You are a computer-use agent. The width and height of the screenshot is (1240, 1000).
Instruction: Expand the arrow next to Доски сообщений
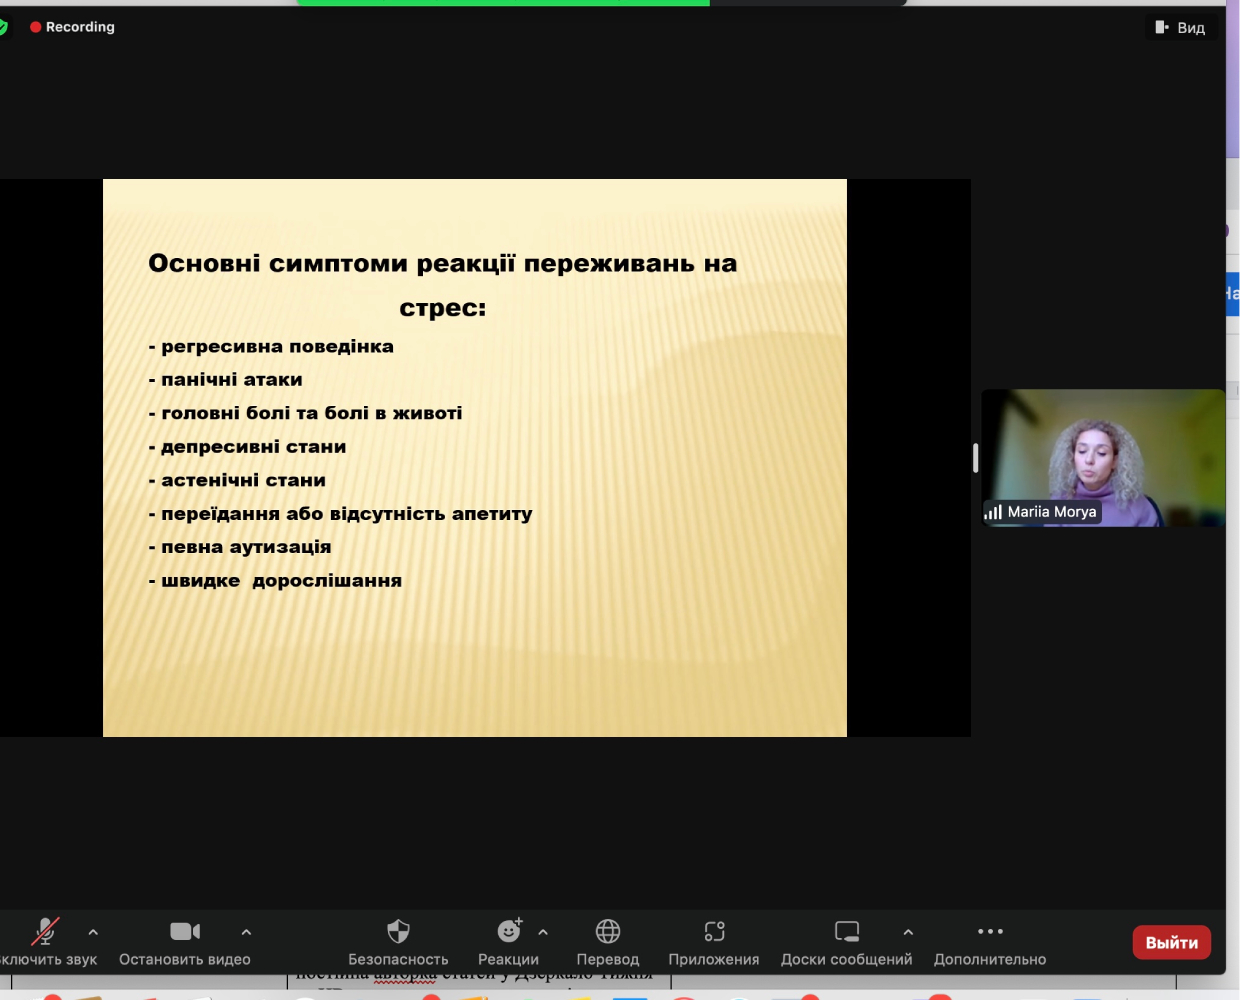click(908, 932)
